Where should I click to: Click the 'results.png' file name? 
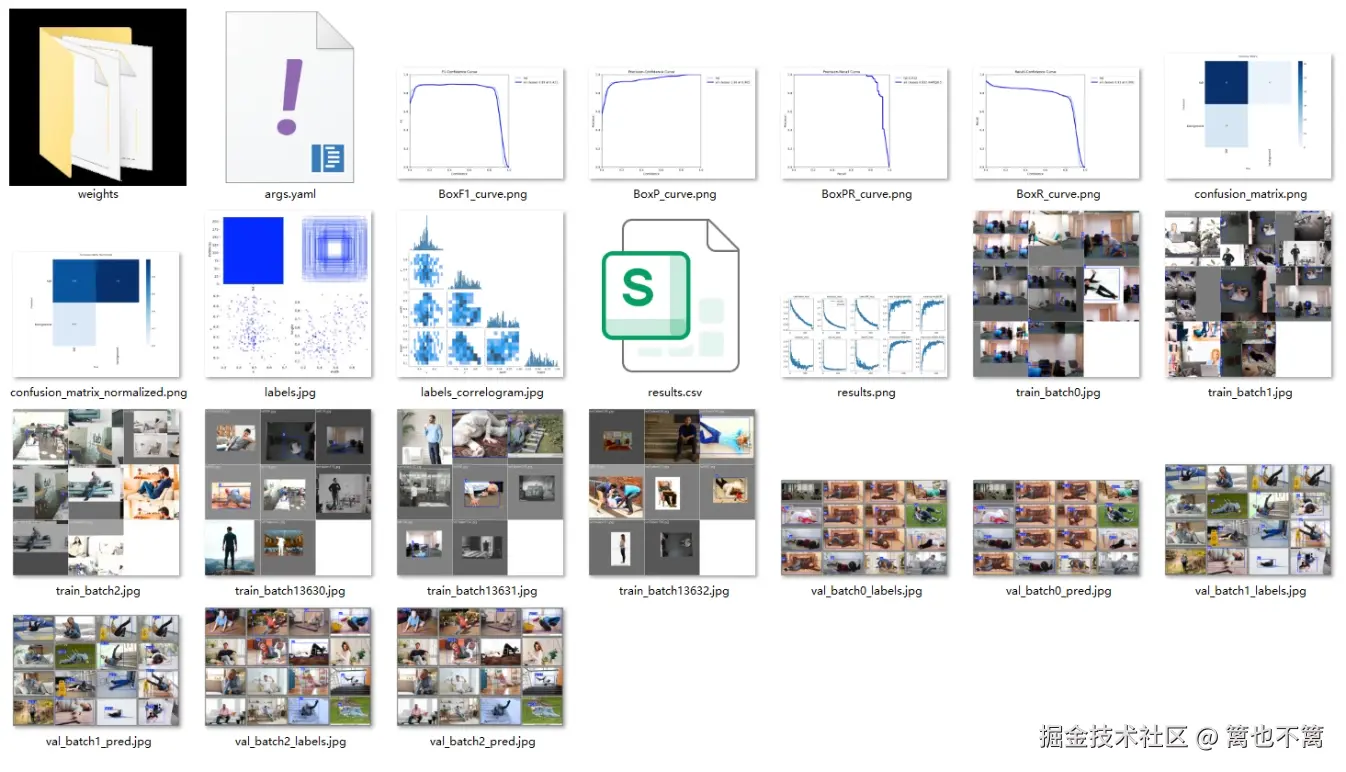pyautogui.click(x=866, y=392)
